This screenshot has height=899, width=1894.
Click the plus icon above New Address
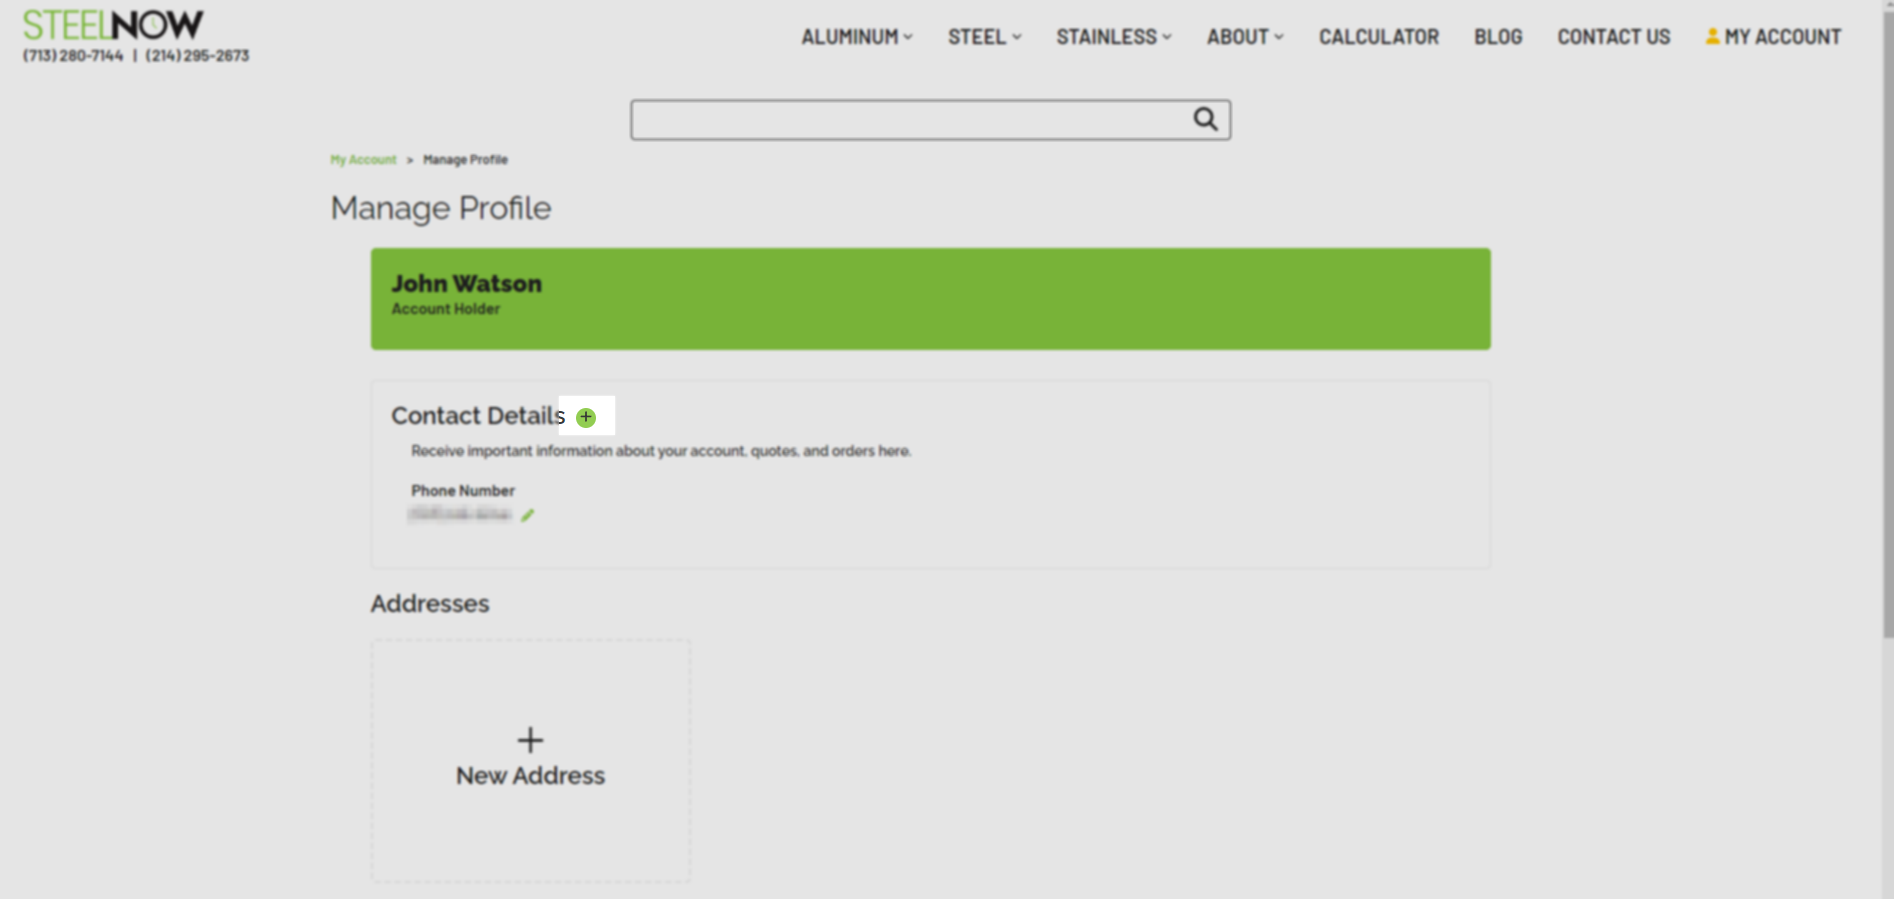point(530,740)
